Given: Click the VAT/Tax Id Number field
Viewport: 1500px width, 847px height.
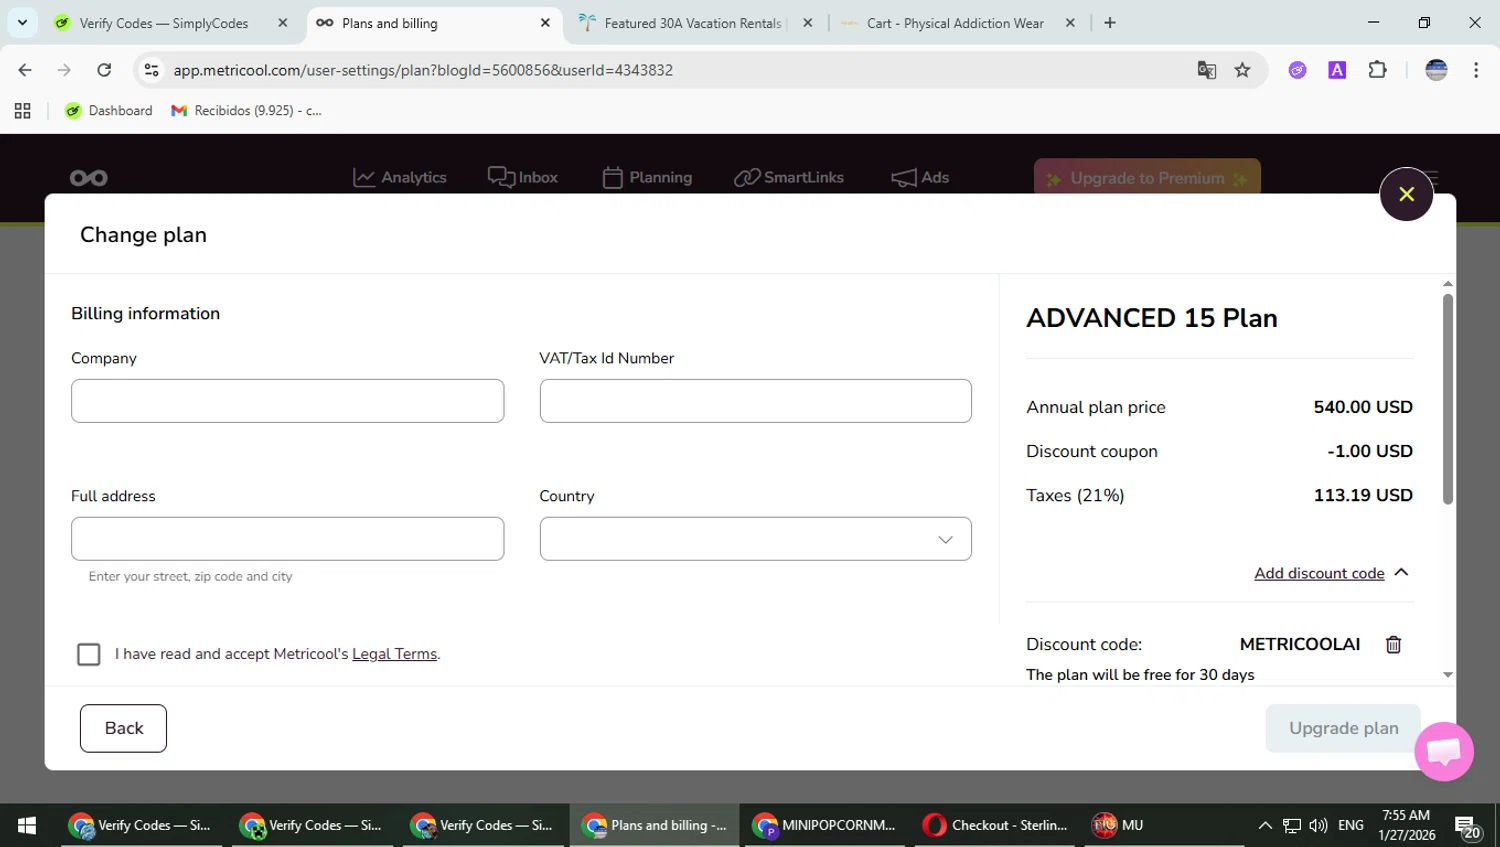Looking at the screenshot, I should click(755, 401).
